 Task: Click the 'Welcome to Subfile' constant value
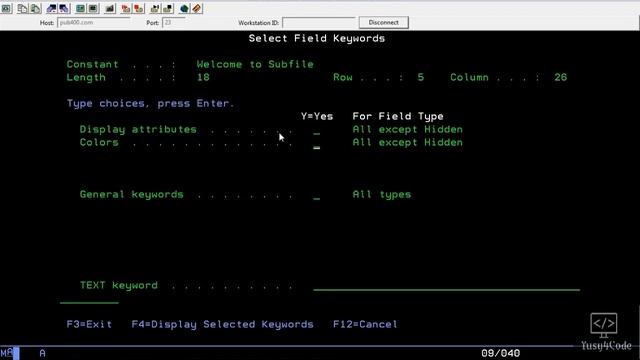pyautogui.click(x=255, y=64)
